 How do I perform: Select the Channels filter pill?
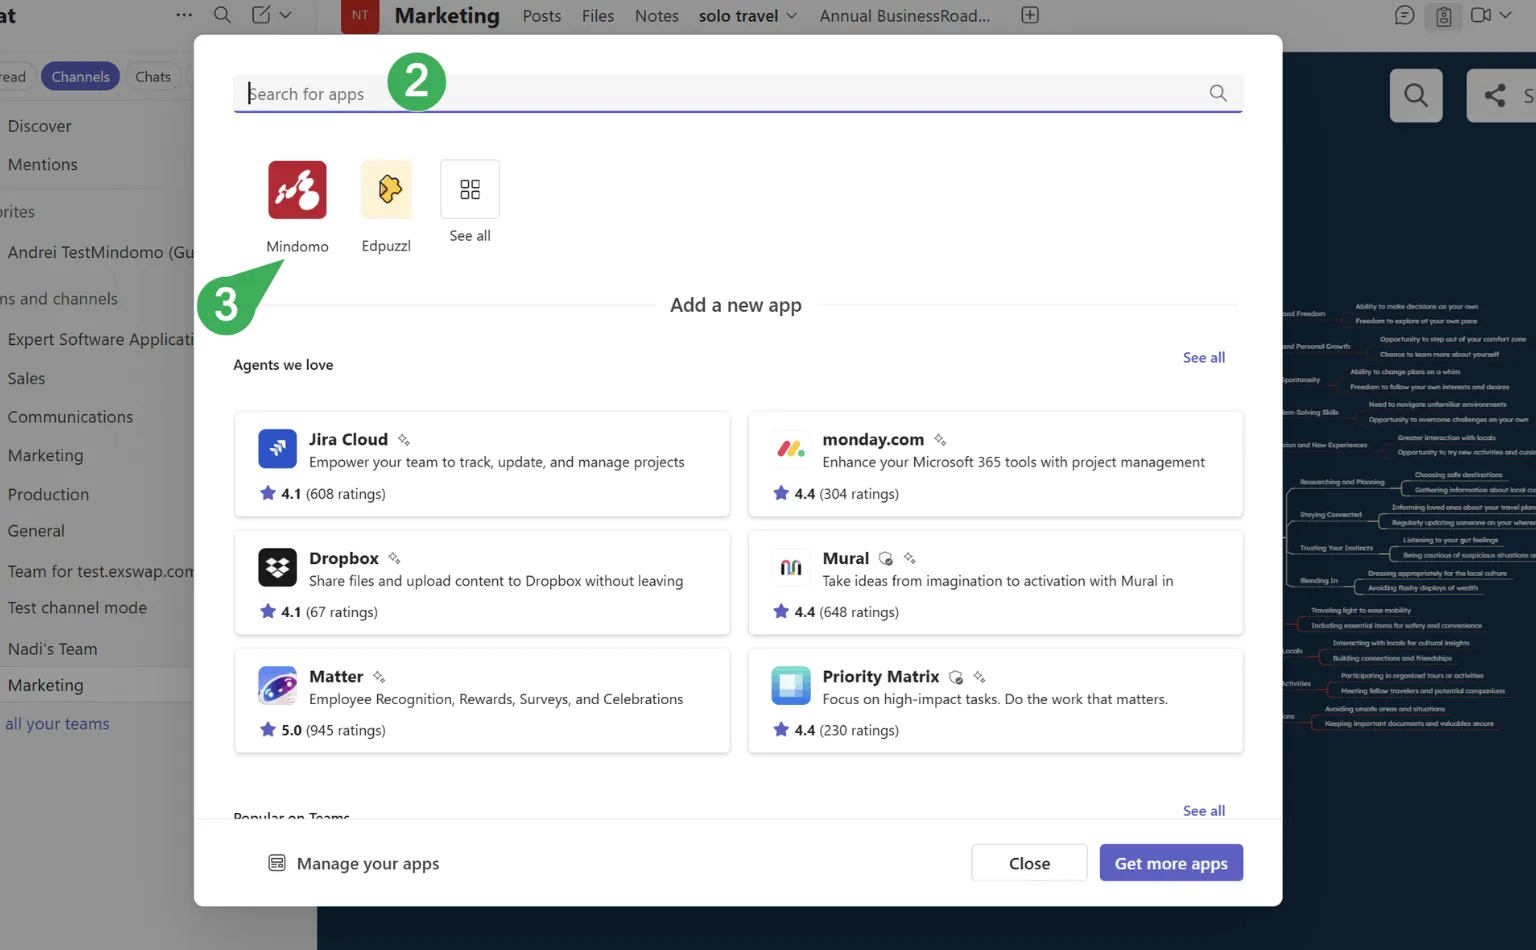(x=80, y=77)
